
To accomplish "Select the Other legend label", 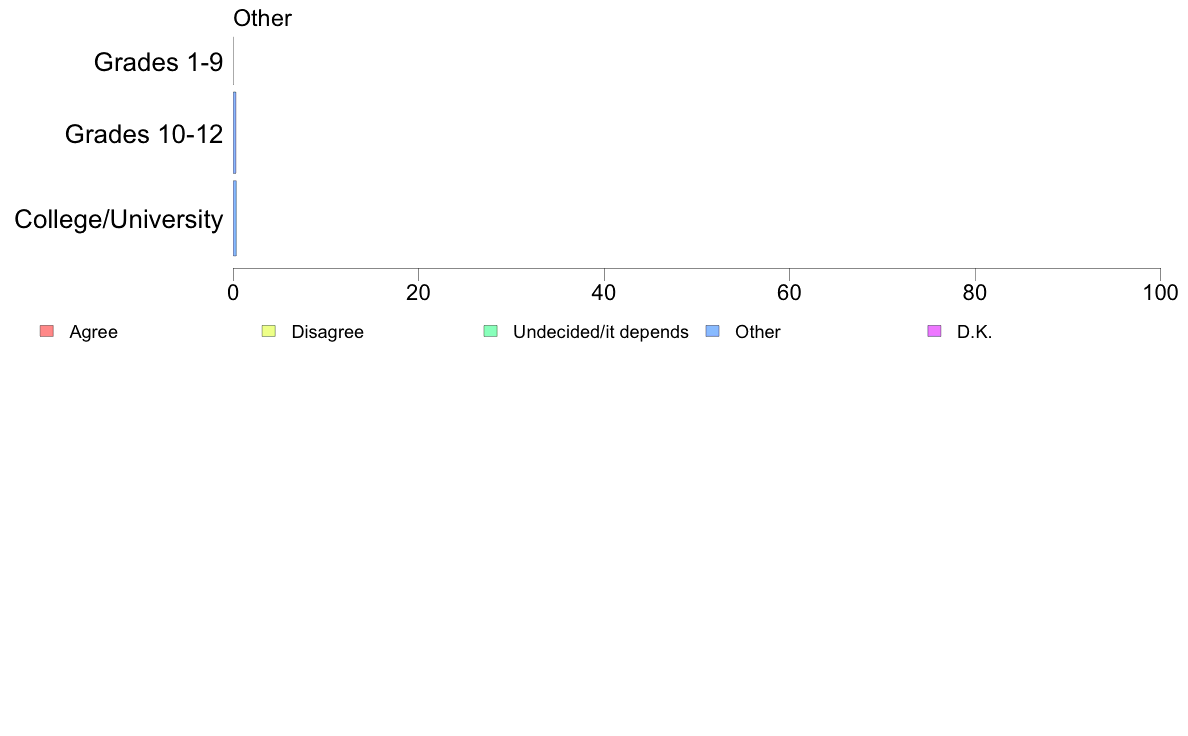I will [758, 332].
